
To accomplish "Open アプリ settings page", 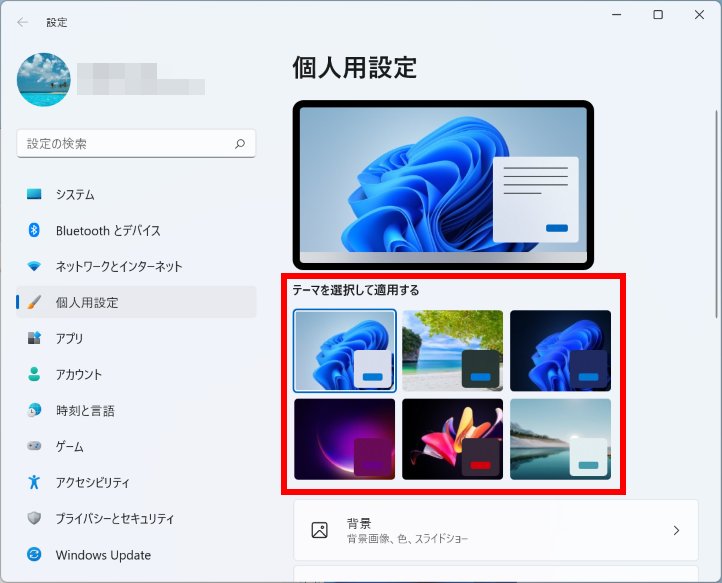I will coord(136,338).
